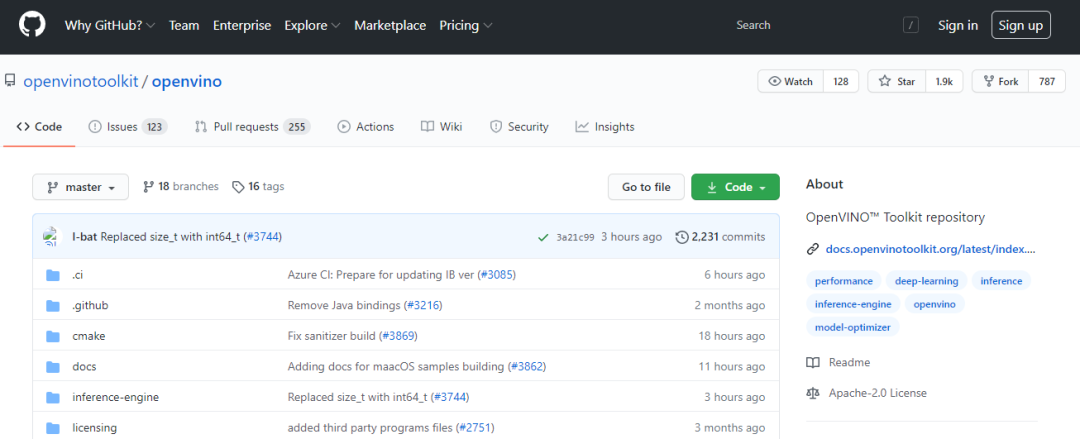The width and height of the screenshot is (1080, 439).
Task: Click the l-bat author avatar
Action: pyautogui.click(x=52, y=236)
